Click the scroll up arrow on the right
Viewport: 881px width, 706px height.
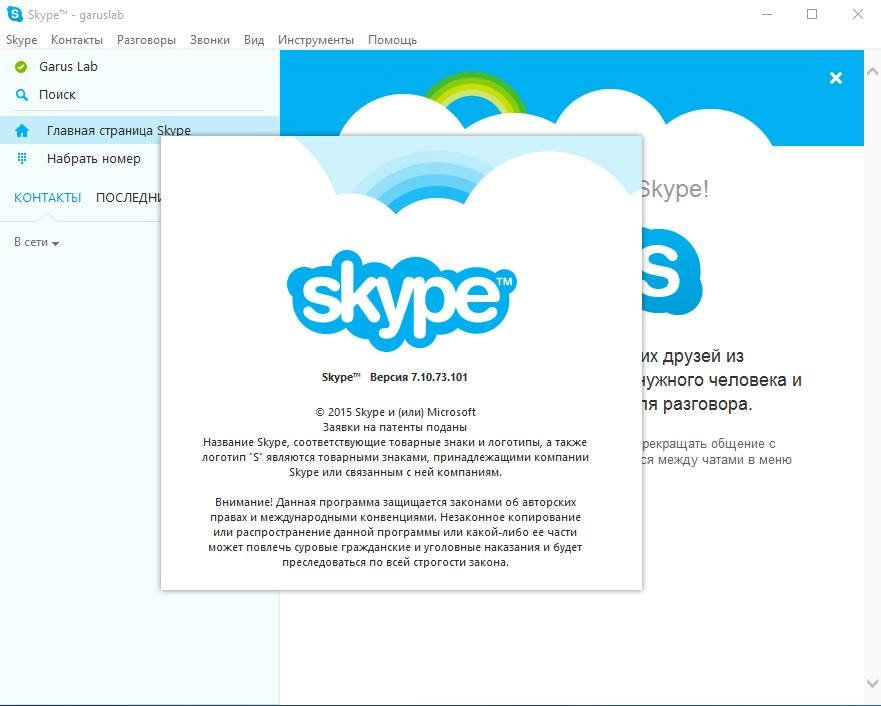873,71
